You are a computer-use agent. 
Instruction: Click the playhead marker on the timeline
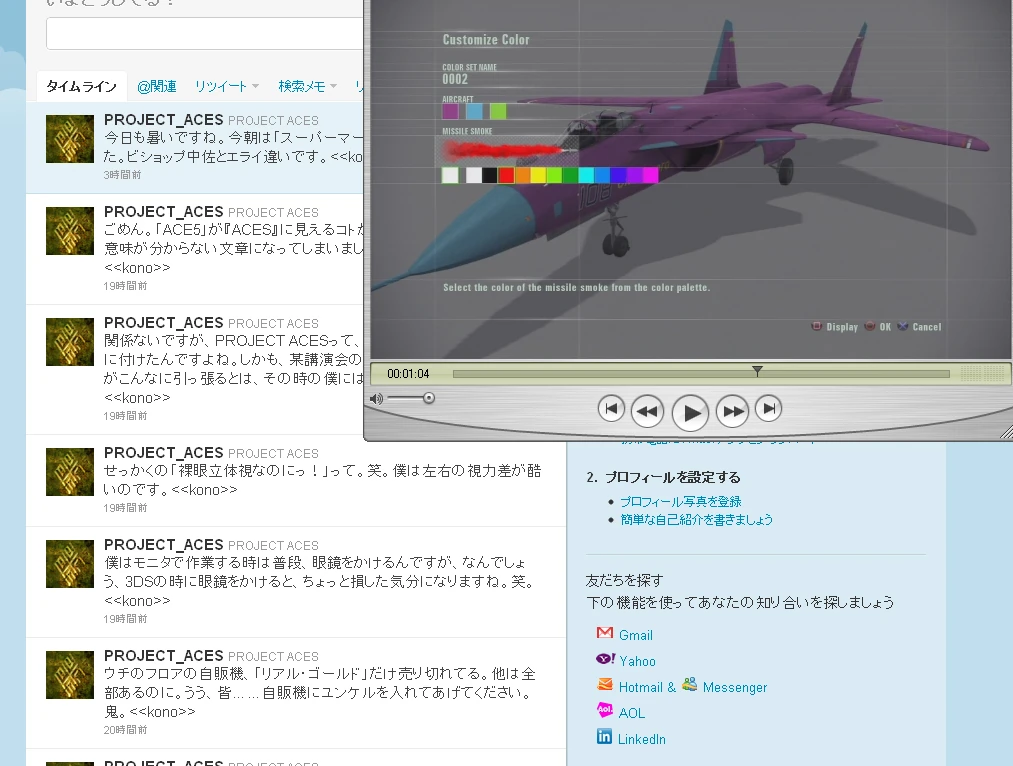(x=757, y=371)
